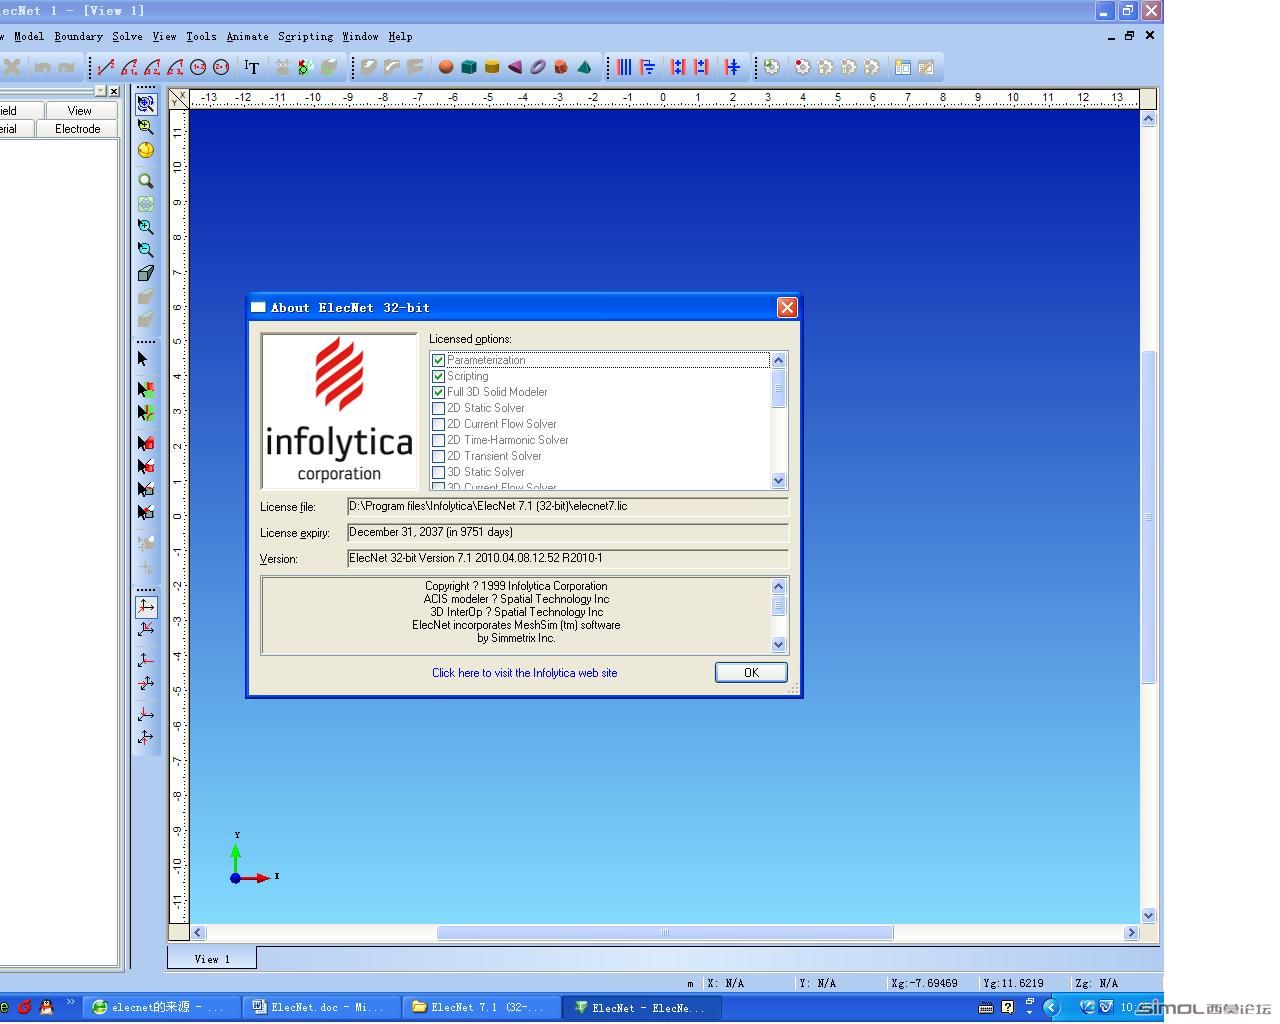Toggle the Full 3D Solid Modeler checkbox
The width and height of the screenshot is (1280, 1024).
[438, 392]
